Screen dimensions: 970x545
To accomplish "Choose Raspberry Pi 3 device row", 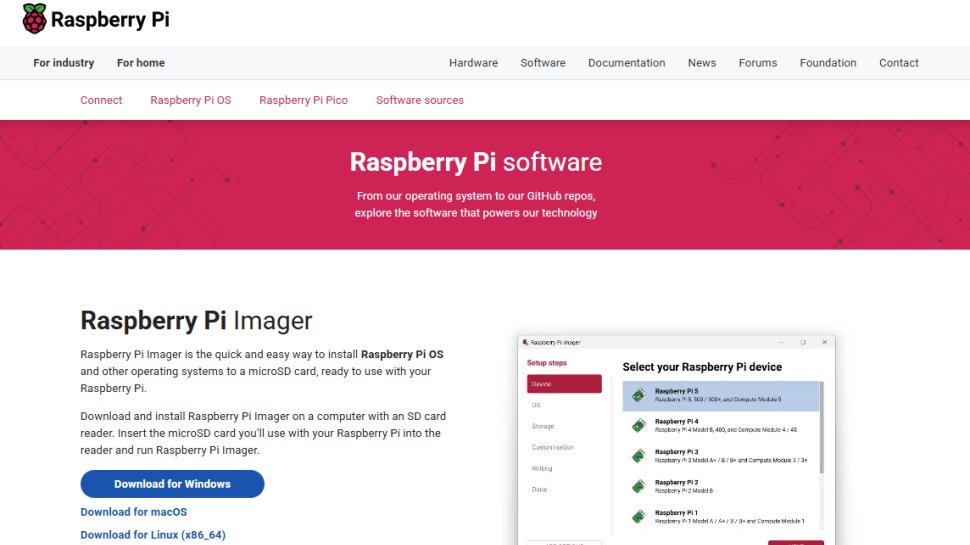I will (x=721, y=456).
